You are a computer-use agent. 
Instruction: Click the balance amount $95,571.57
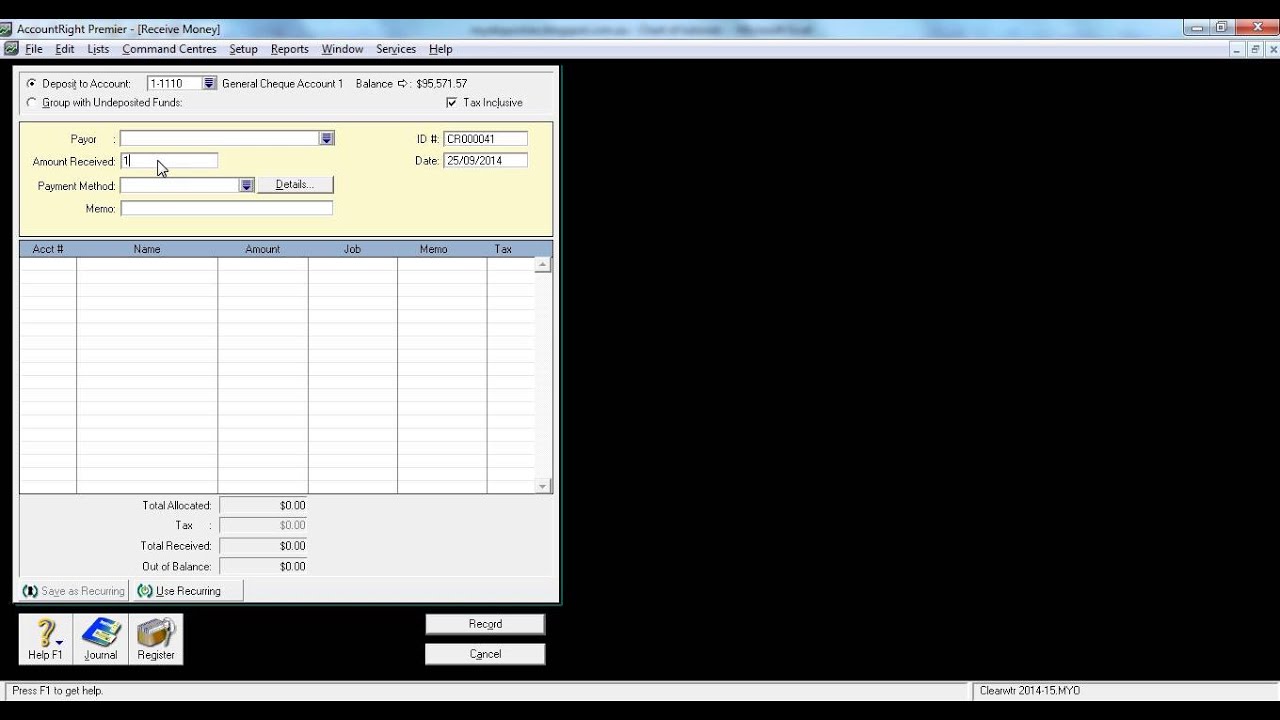point(442,84)
